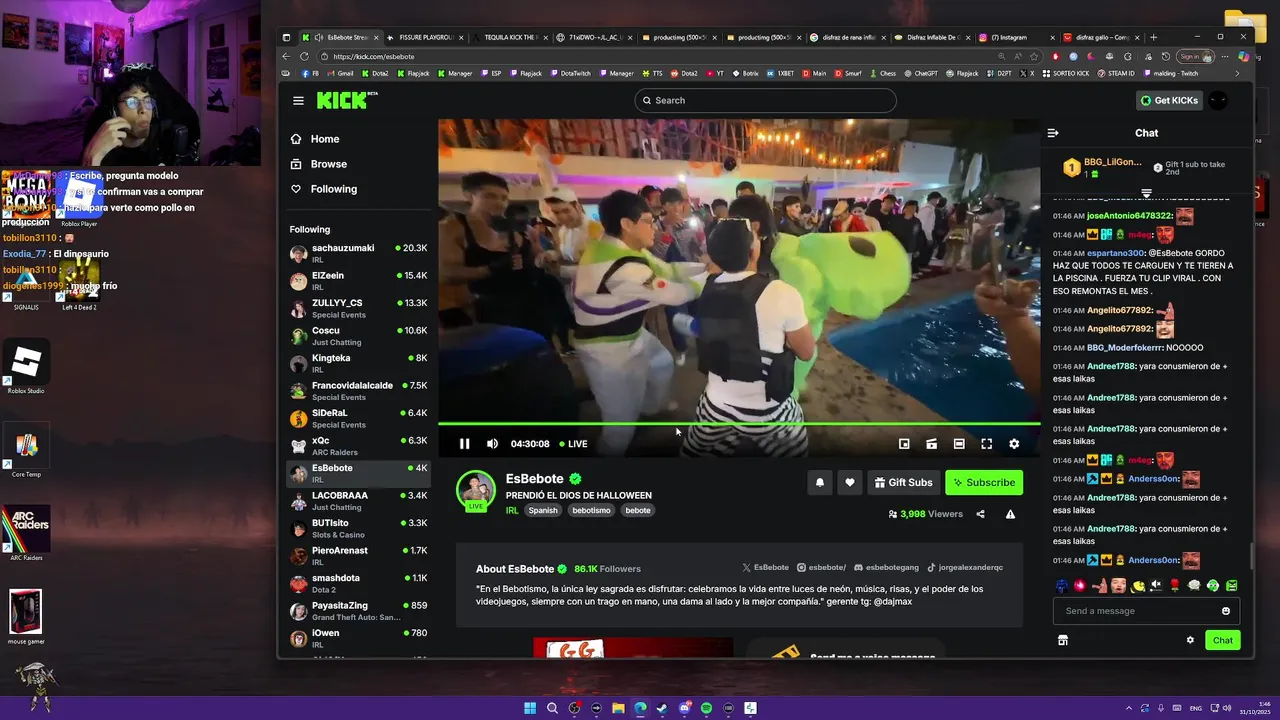Click the Get KICKs button

pos(1168,100)
